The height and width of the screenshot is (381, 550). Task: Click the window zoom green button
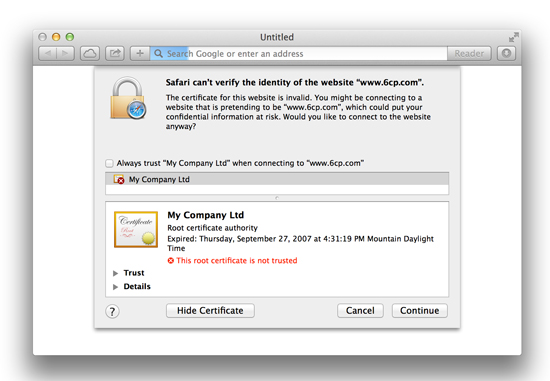[70, 37]
